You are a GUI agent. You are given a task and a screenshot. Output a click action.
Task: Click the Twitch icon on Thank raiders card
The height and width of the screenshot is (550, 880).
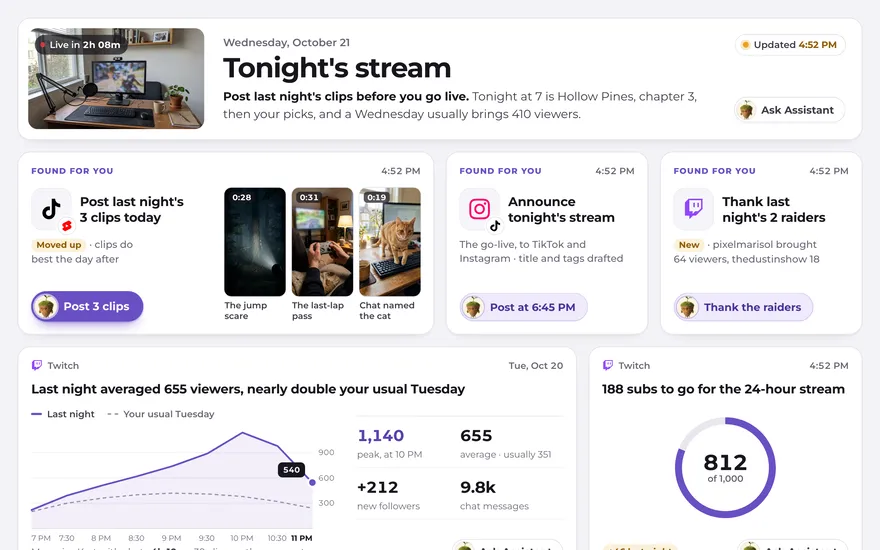pyautogui.click(x=694, y=209)
